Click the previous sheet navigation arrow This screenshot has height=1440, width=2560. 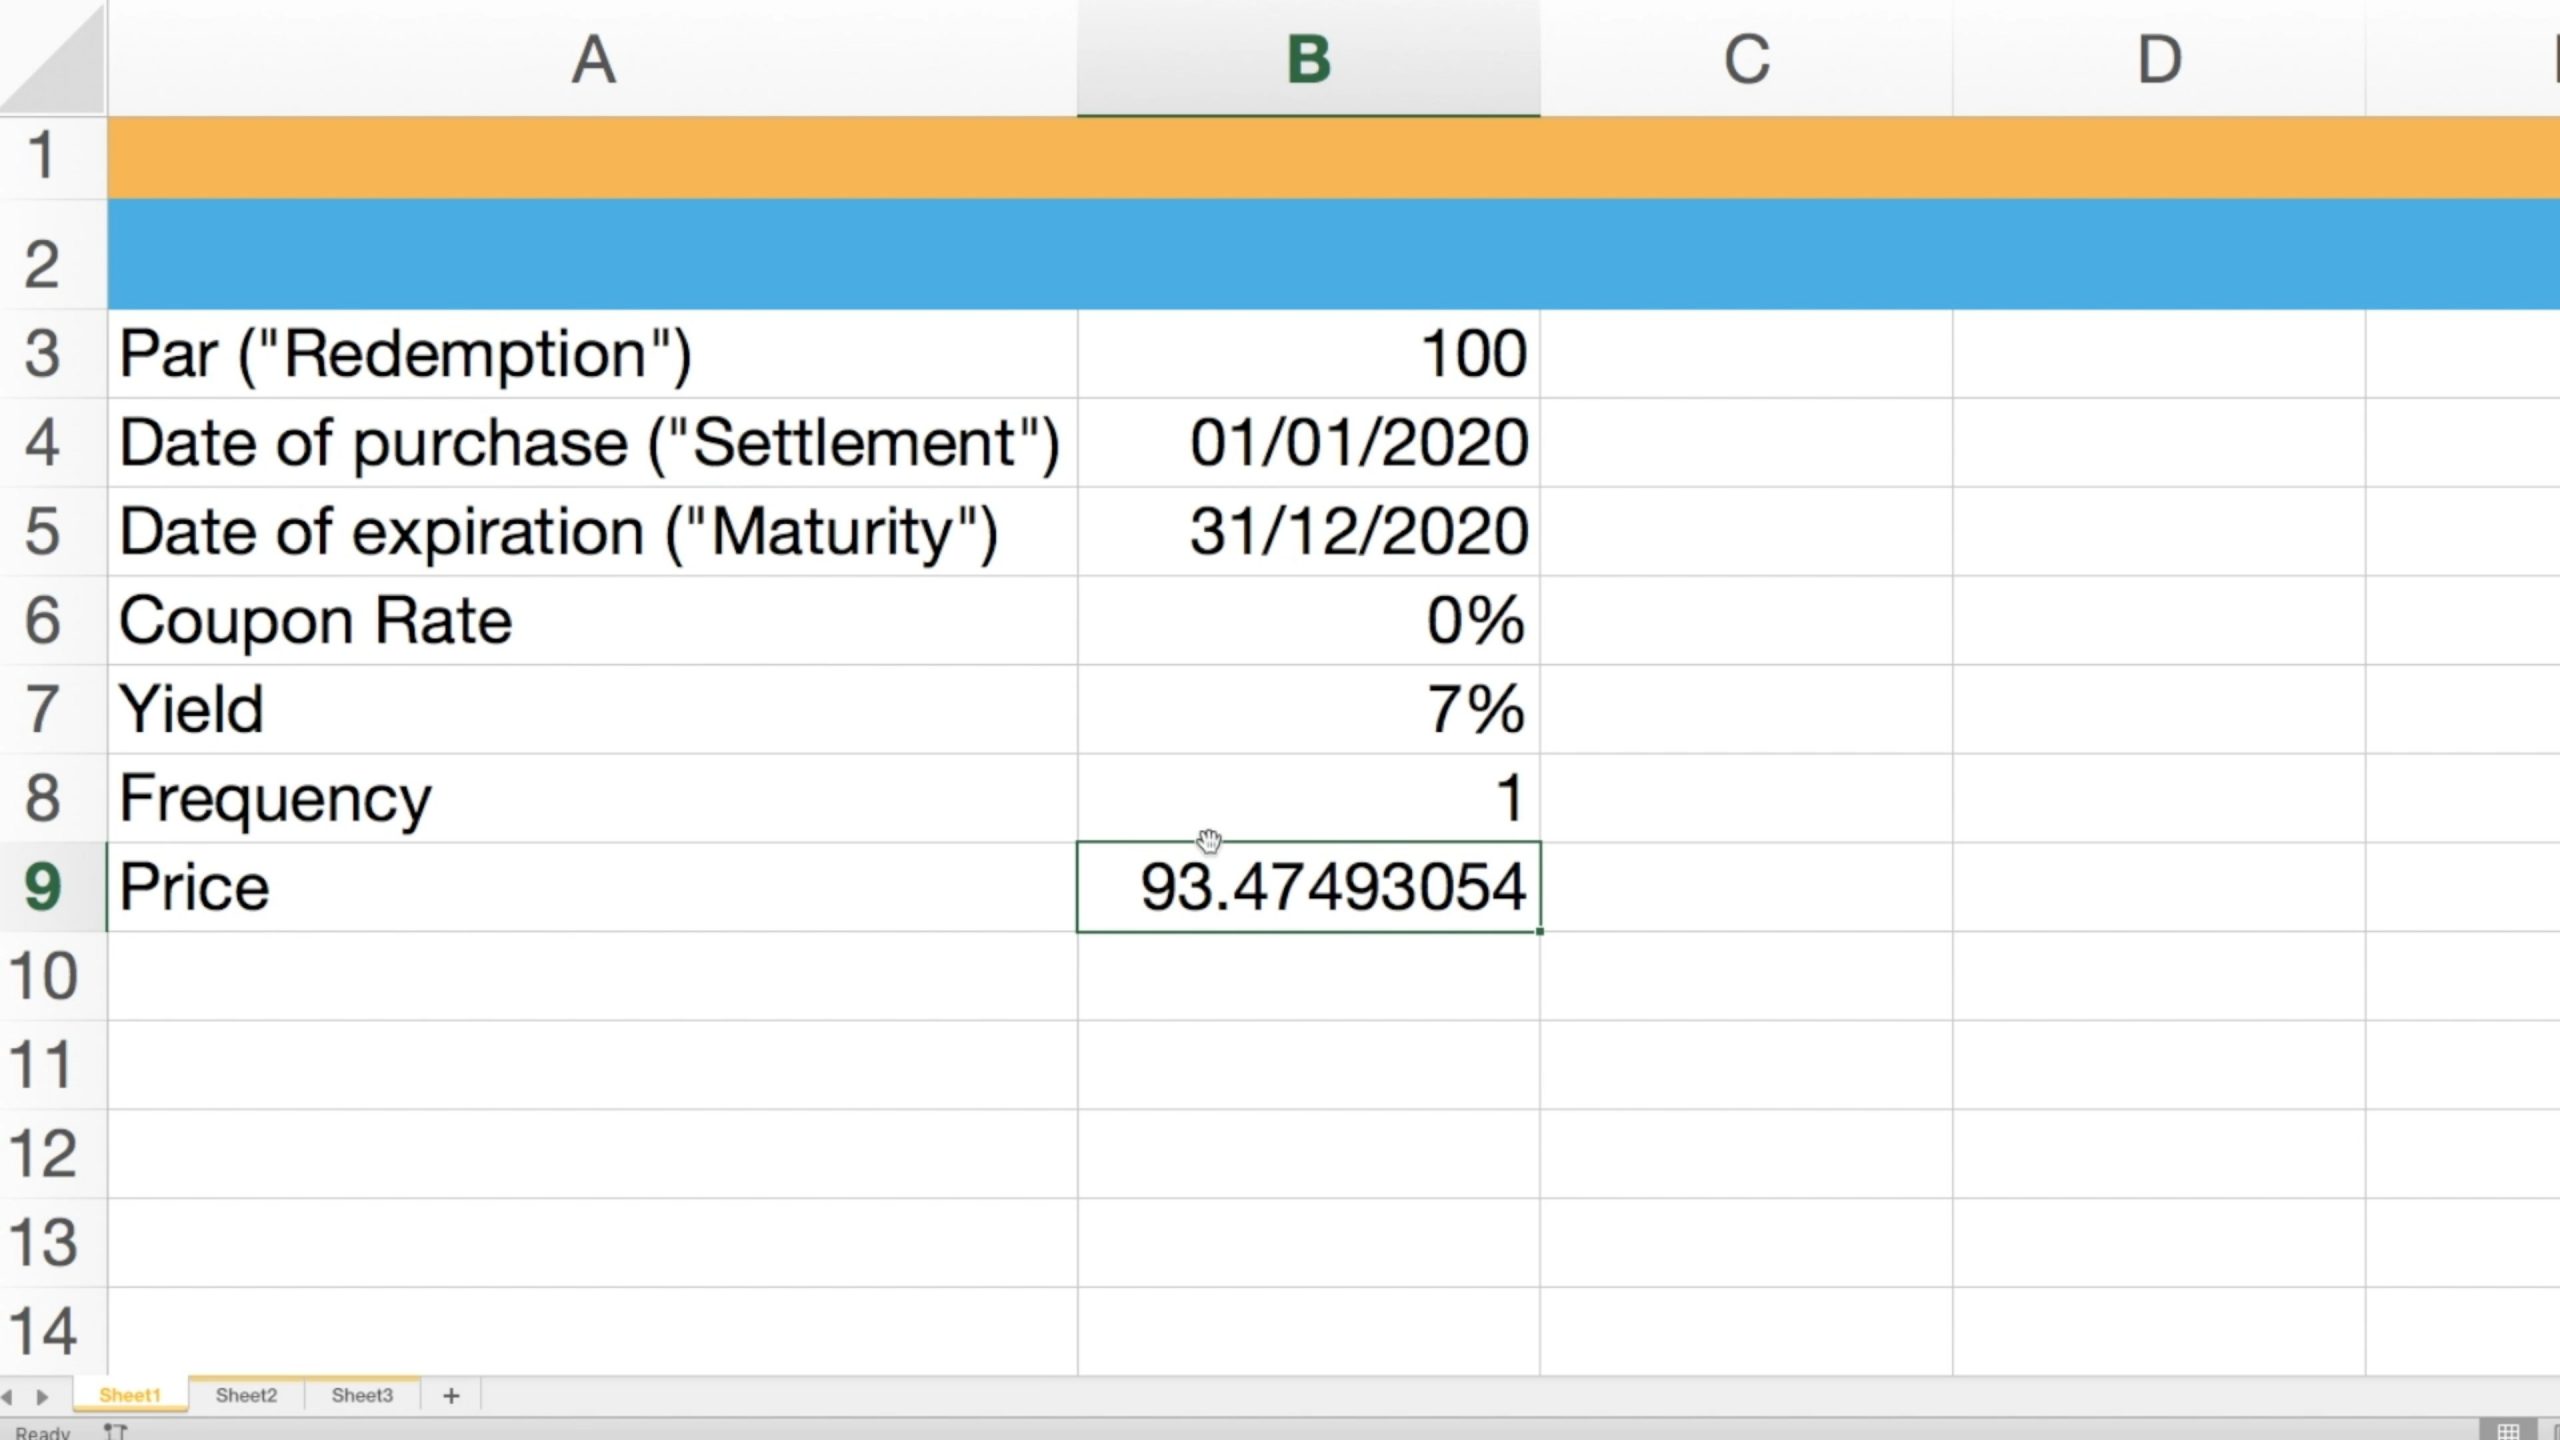pyautogui.click(x=8, y=1396)
